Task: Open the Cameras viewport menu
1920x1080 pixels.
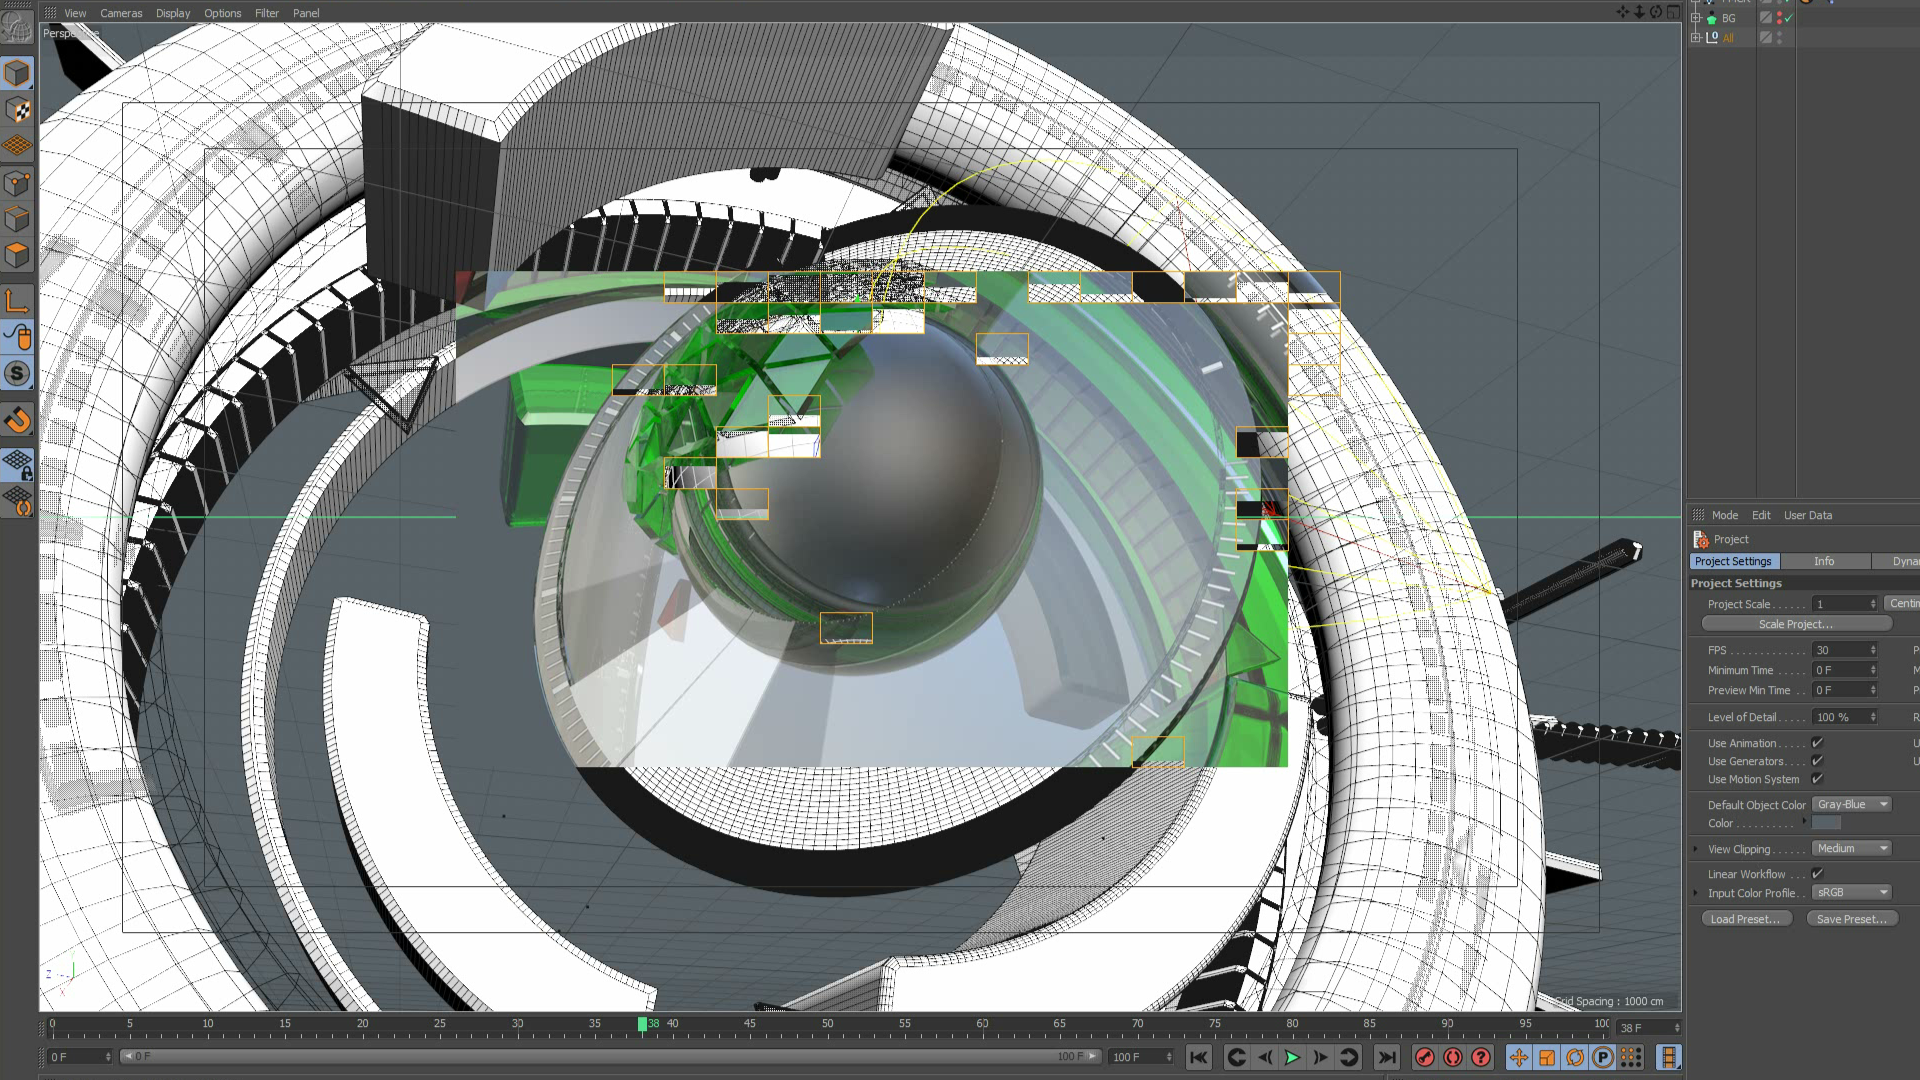Action: coord(121,13)
